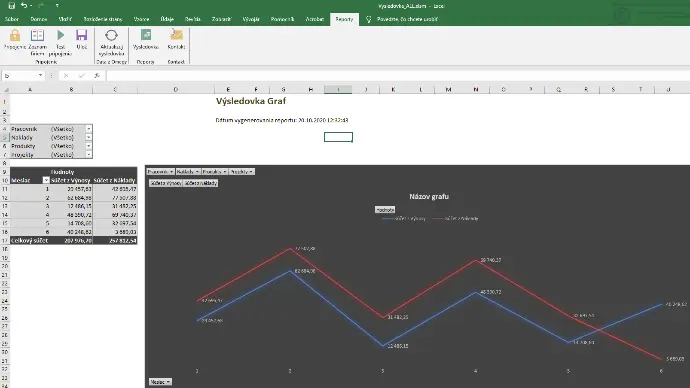690x388 pixels.
Task: Click the Kontakt envelope icon
Action: coord(176,35)
